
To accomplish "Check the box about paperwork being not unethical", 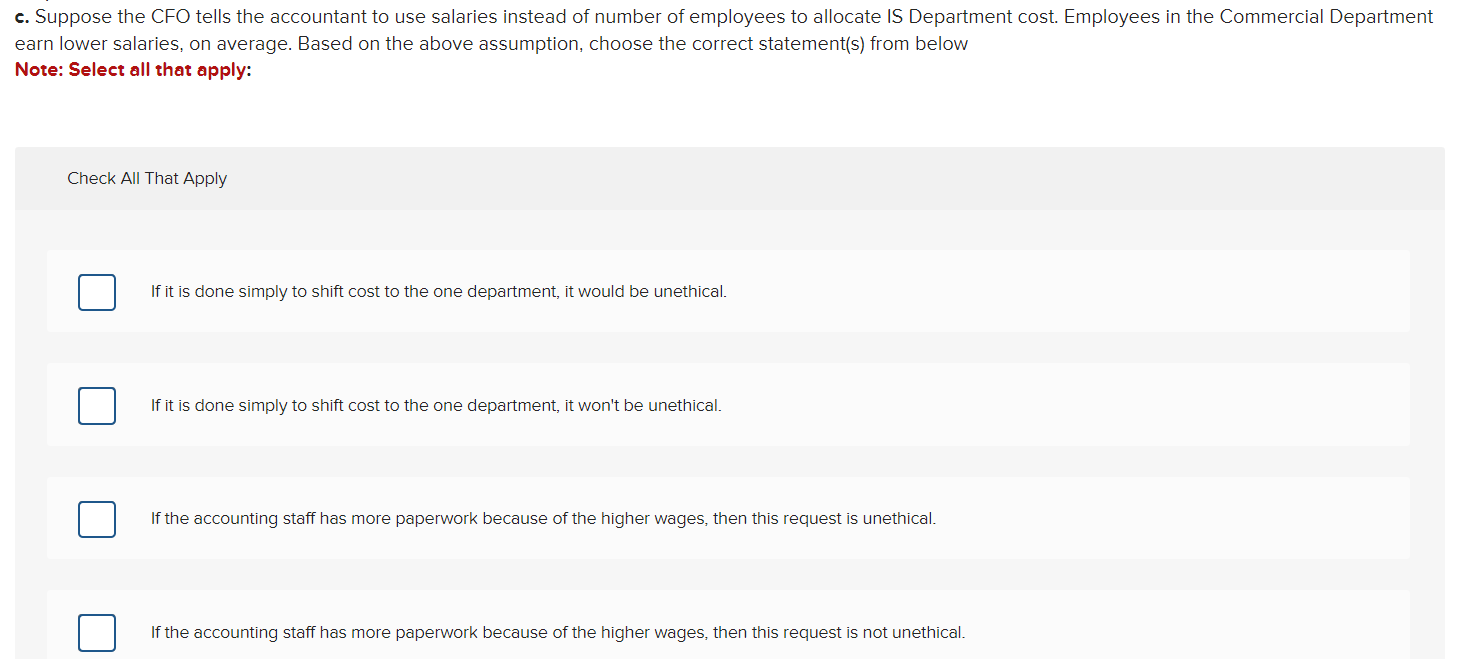I will pyautogui.click(x=96, y=632).
